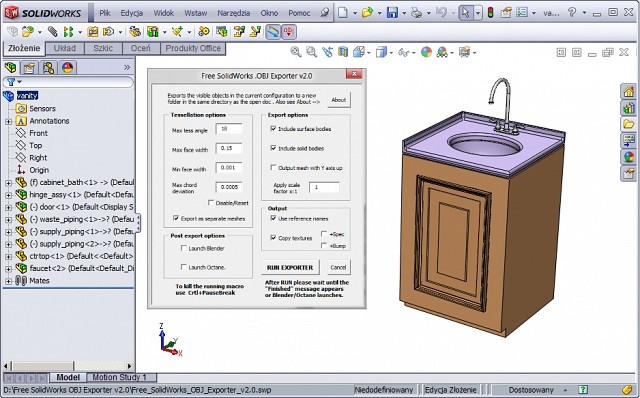640x398 pixels.
Task: Open the Plik menu
Action: pos(105,13)
